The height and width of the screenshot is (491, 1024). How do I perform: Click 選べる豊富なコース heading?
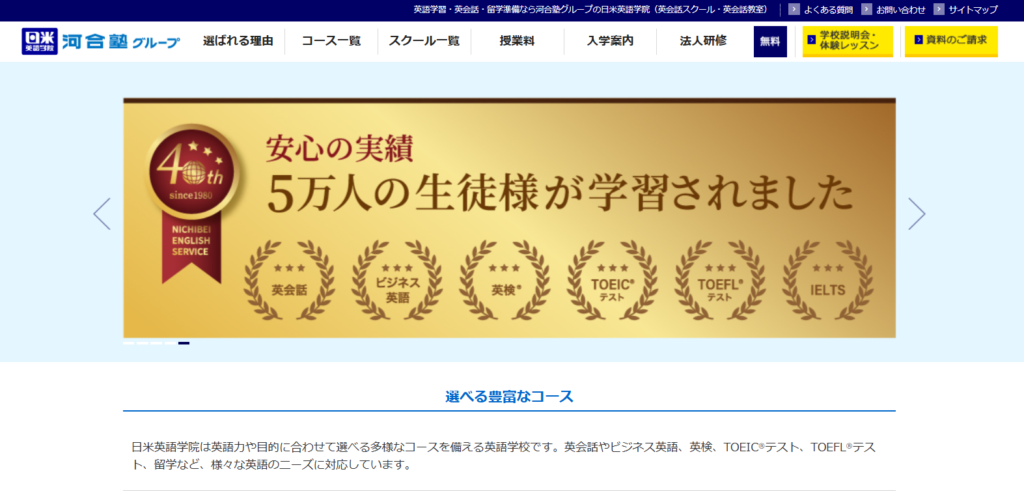509,396
